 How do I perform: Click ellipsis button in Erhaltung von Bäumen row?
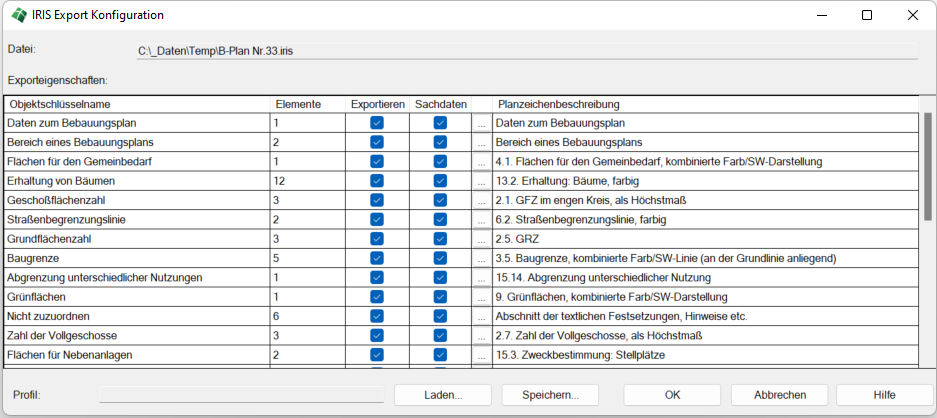click(x=481, y=181)
